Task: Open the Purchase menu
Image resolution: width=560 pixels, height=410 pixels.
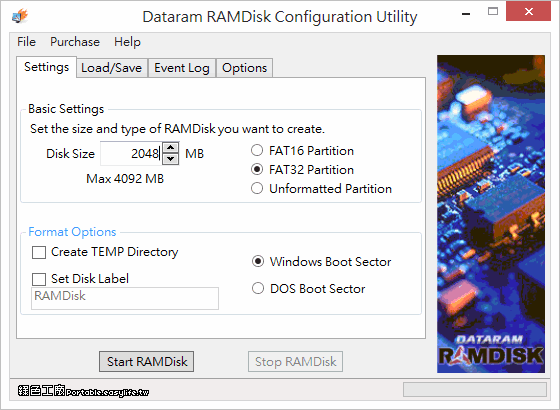Action: click(75, 42)
